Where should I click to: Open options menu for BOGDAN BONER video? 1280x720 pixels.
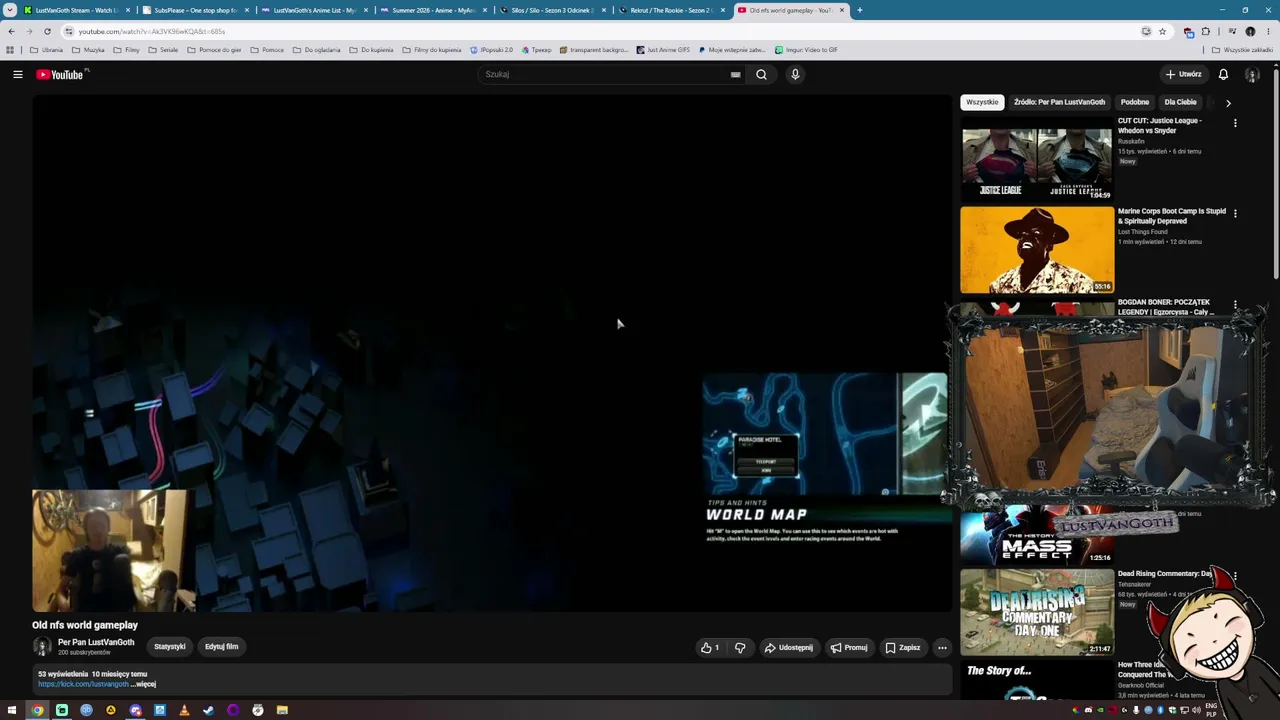coord(1235,304)
